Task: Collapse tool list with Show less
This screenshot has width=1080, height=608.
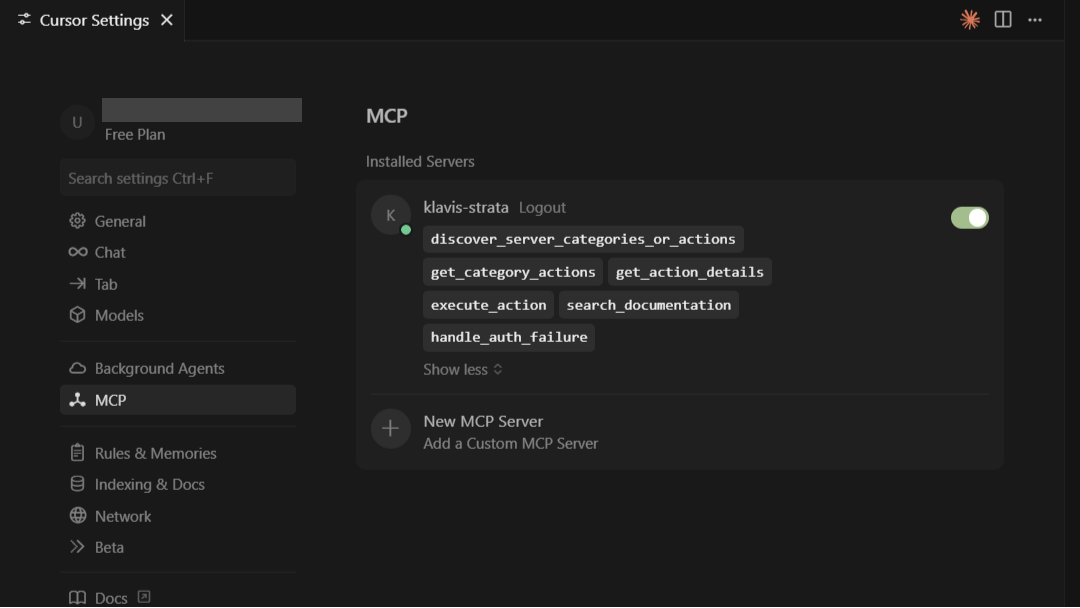Action: click(x=463, y=370)
